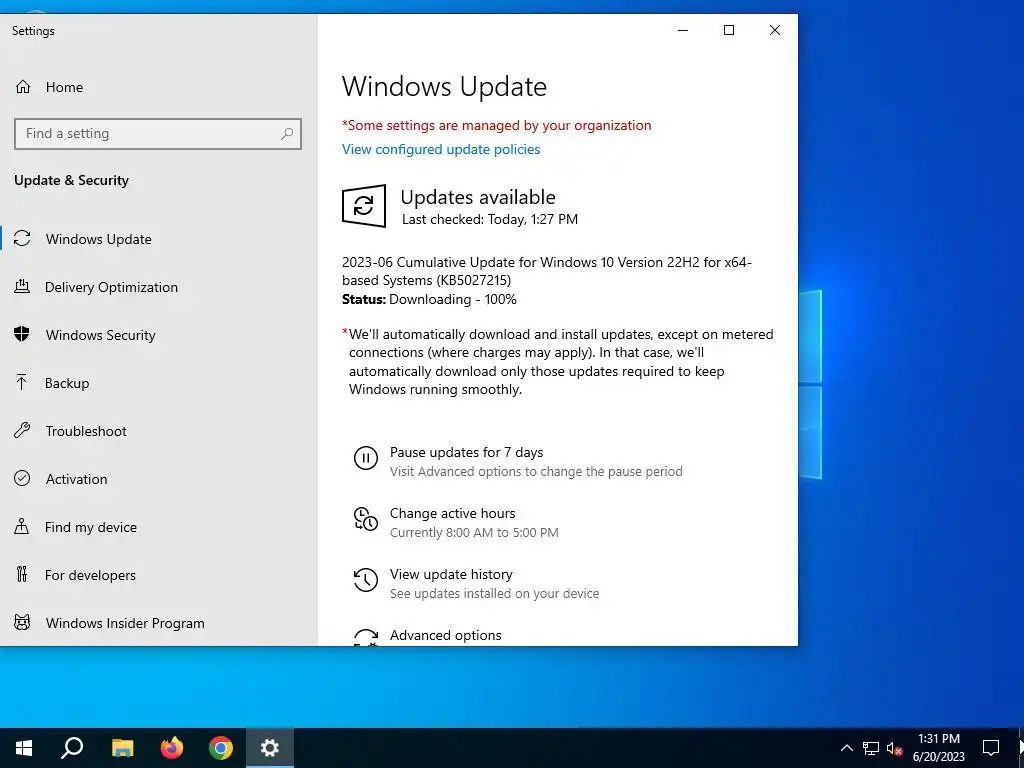This screenshot has height=768, width=1024.
Task: Click the Troubleshoot wrench icon
Action: click(x=22, y=430)
